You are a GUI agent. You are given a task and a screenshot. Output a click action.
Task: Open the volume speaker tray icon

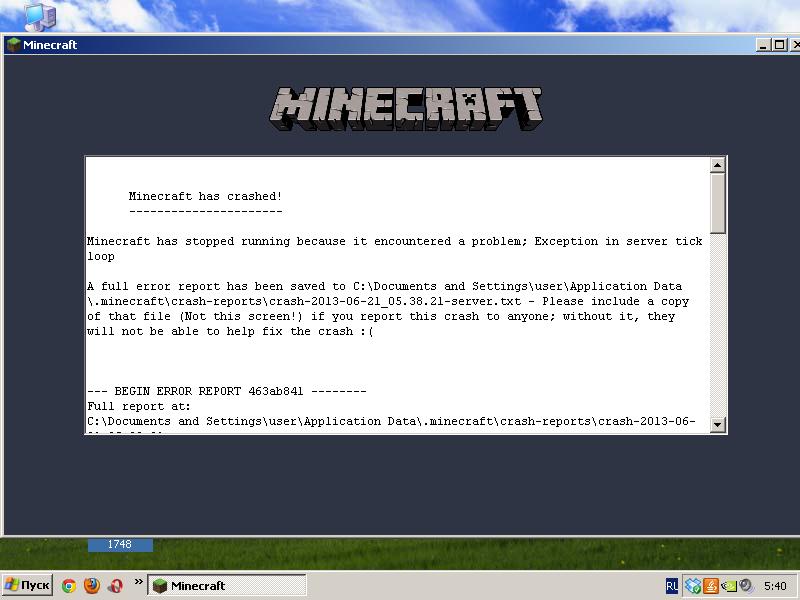point(746,586)
